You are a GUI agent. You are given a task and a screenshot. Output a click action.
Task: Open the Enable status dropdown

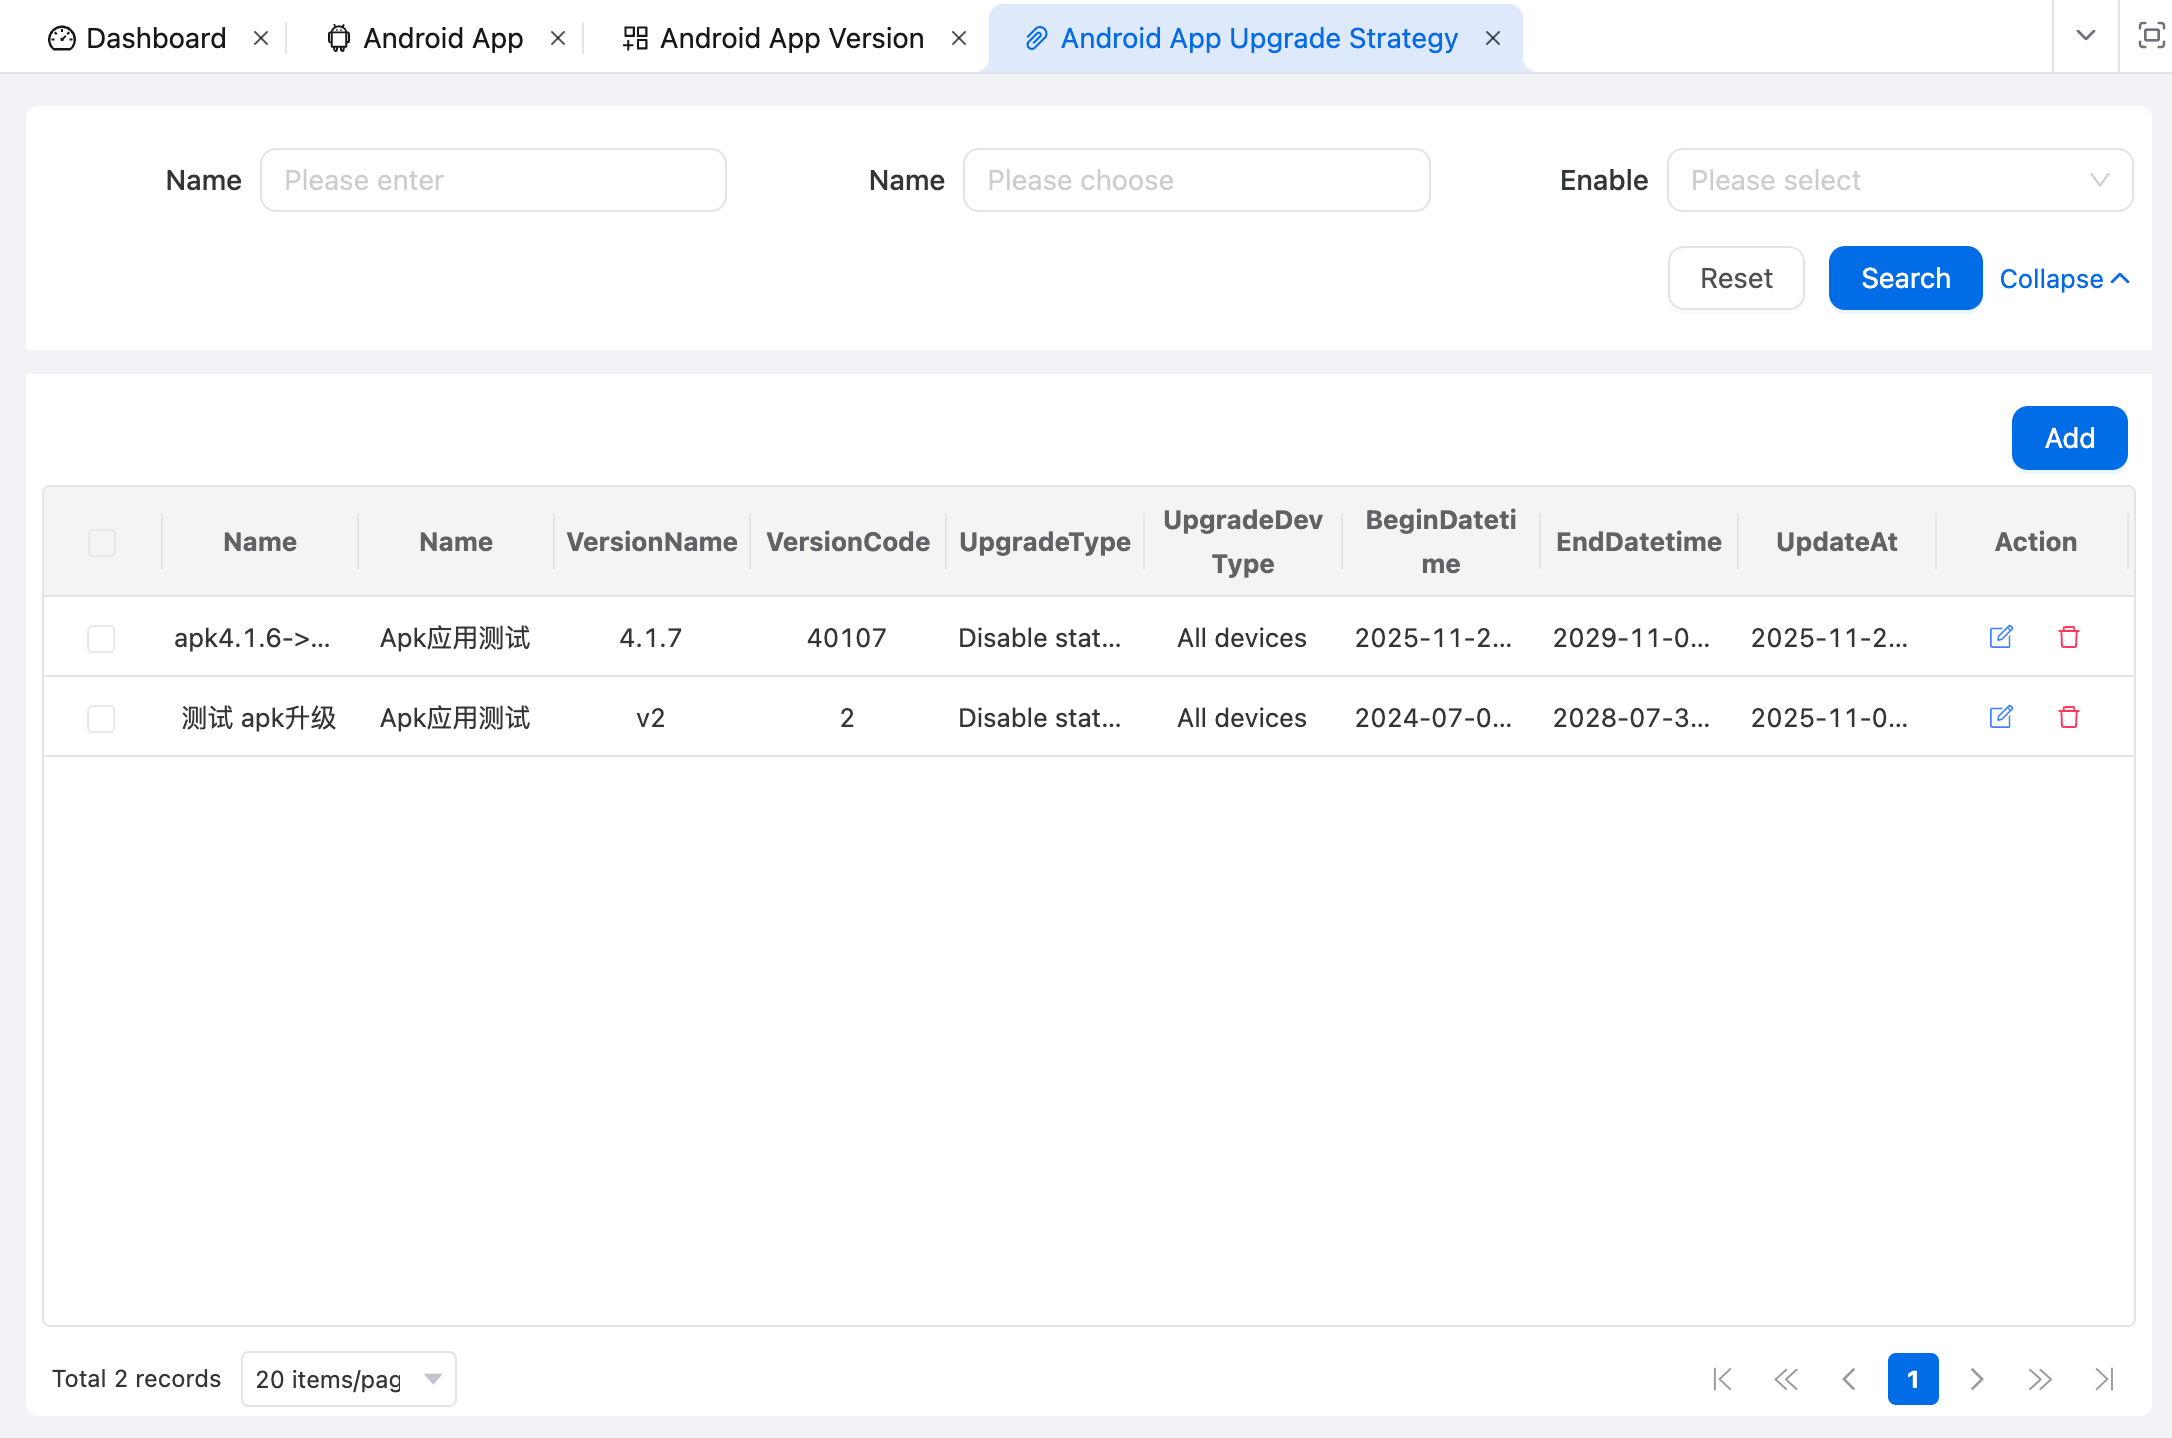pyautogui.click(x=1899, y=180)
